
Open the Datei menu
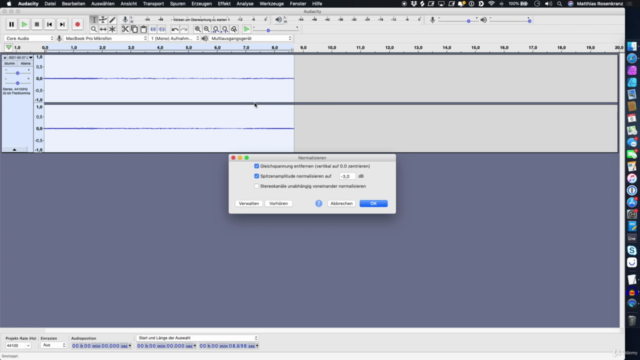pyautogui.click(x=50, y=4)
